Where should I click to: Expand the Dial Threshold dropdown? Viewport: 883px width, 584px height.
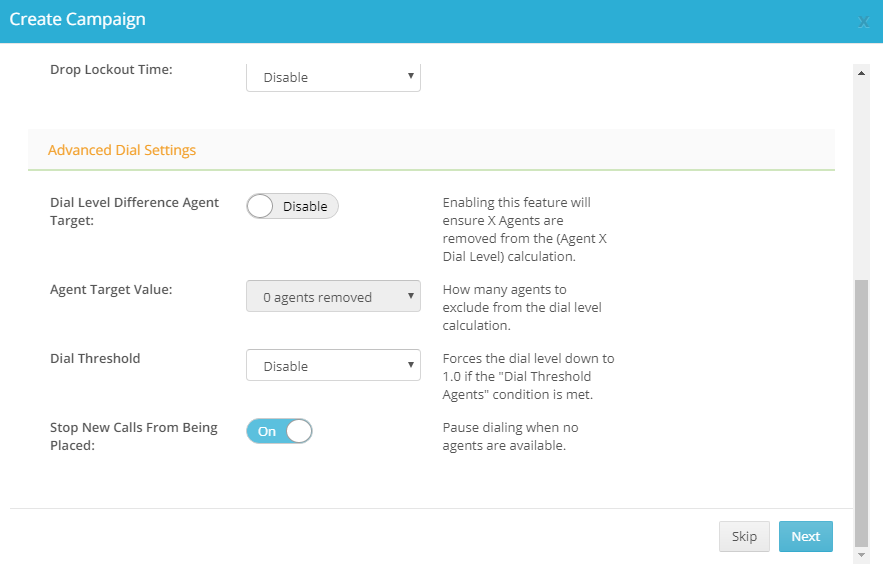[x=333, y=365]
